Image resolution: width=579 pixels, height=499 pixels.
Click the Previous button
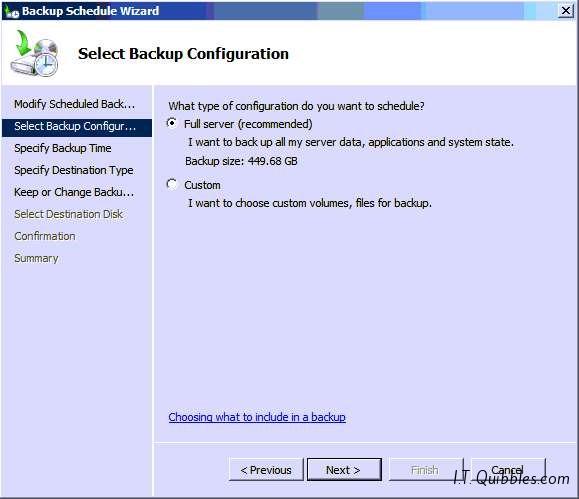click(266, 470)
